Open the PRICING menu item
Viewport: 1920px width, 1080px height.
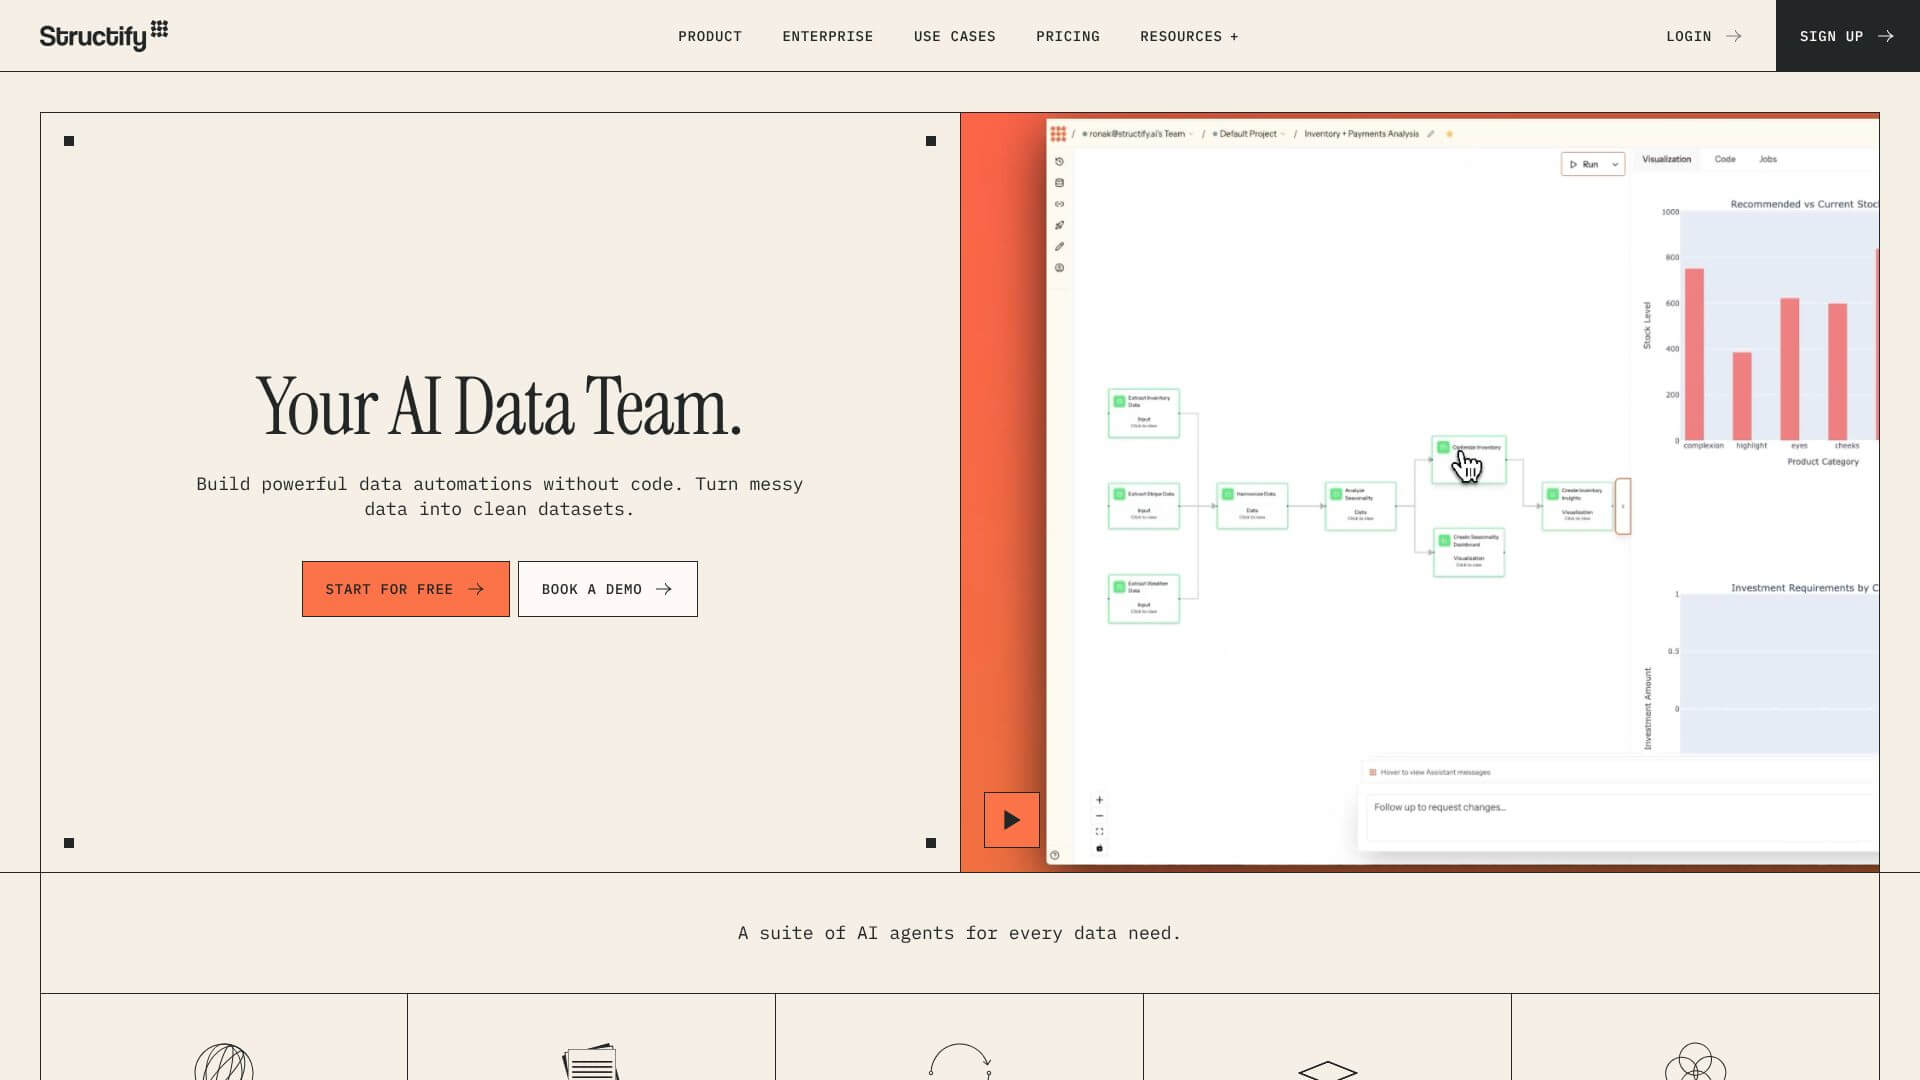coord(1067,36)
